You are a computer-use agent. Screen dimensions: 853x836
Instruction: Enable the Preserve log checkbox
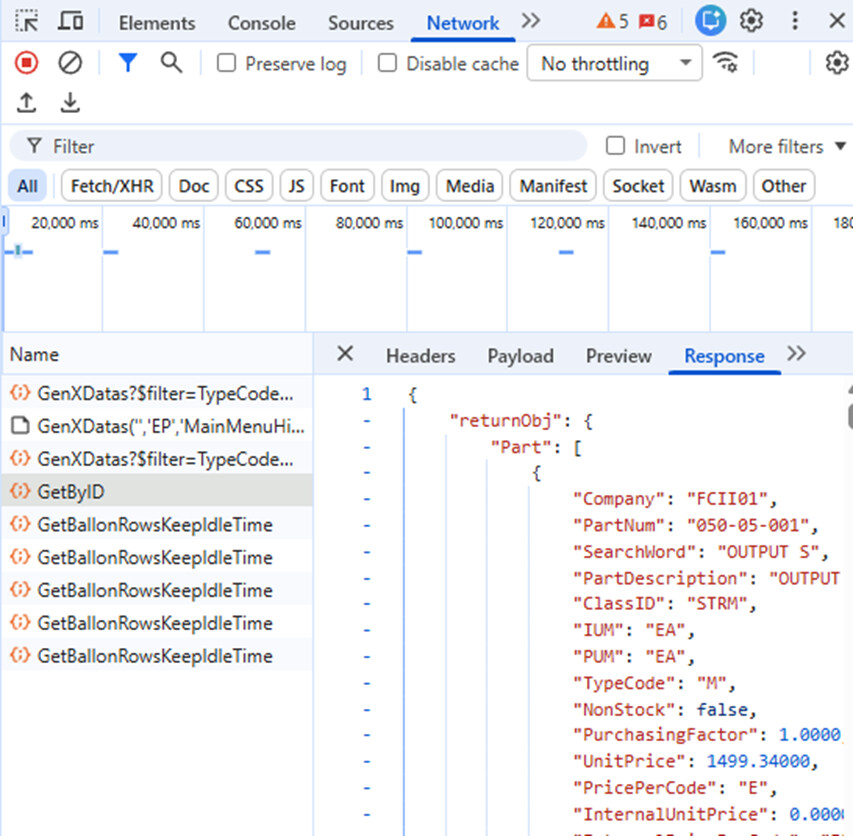coord(227,64)
